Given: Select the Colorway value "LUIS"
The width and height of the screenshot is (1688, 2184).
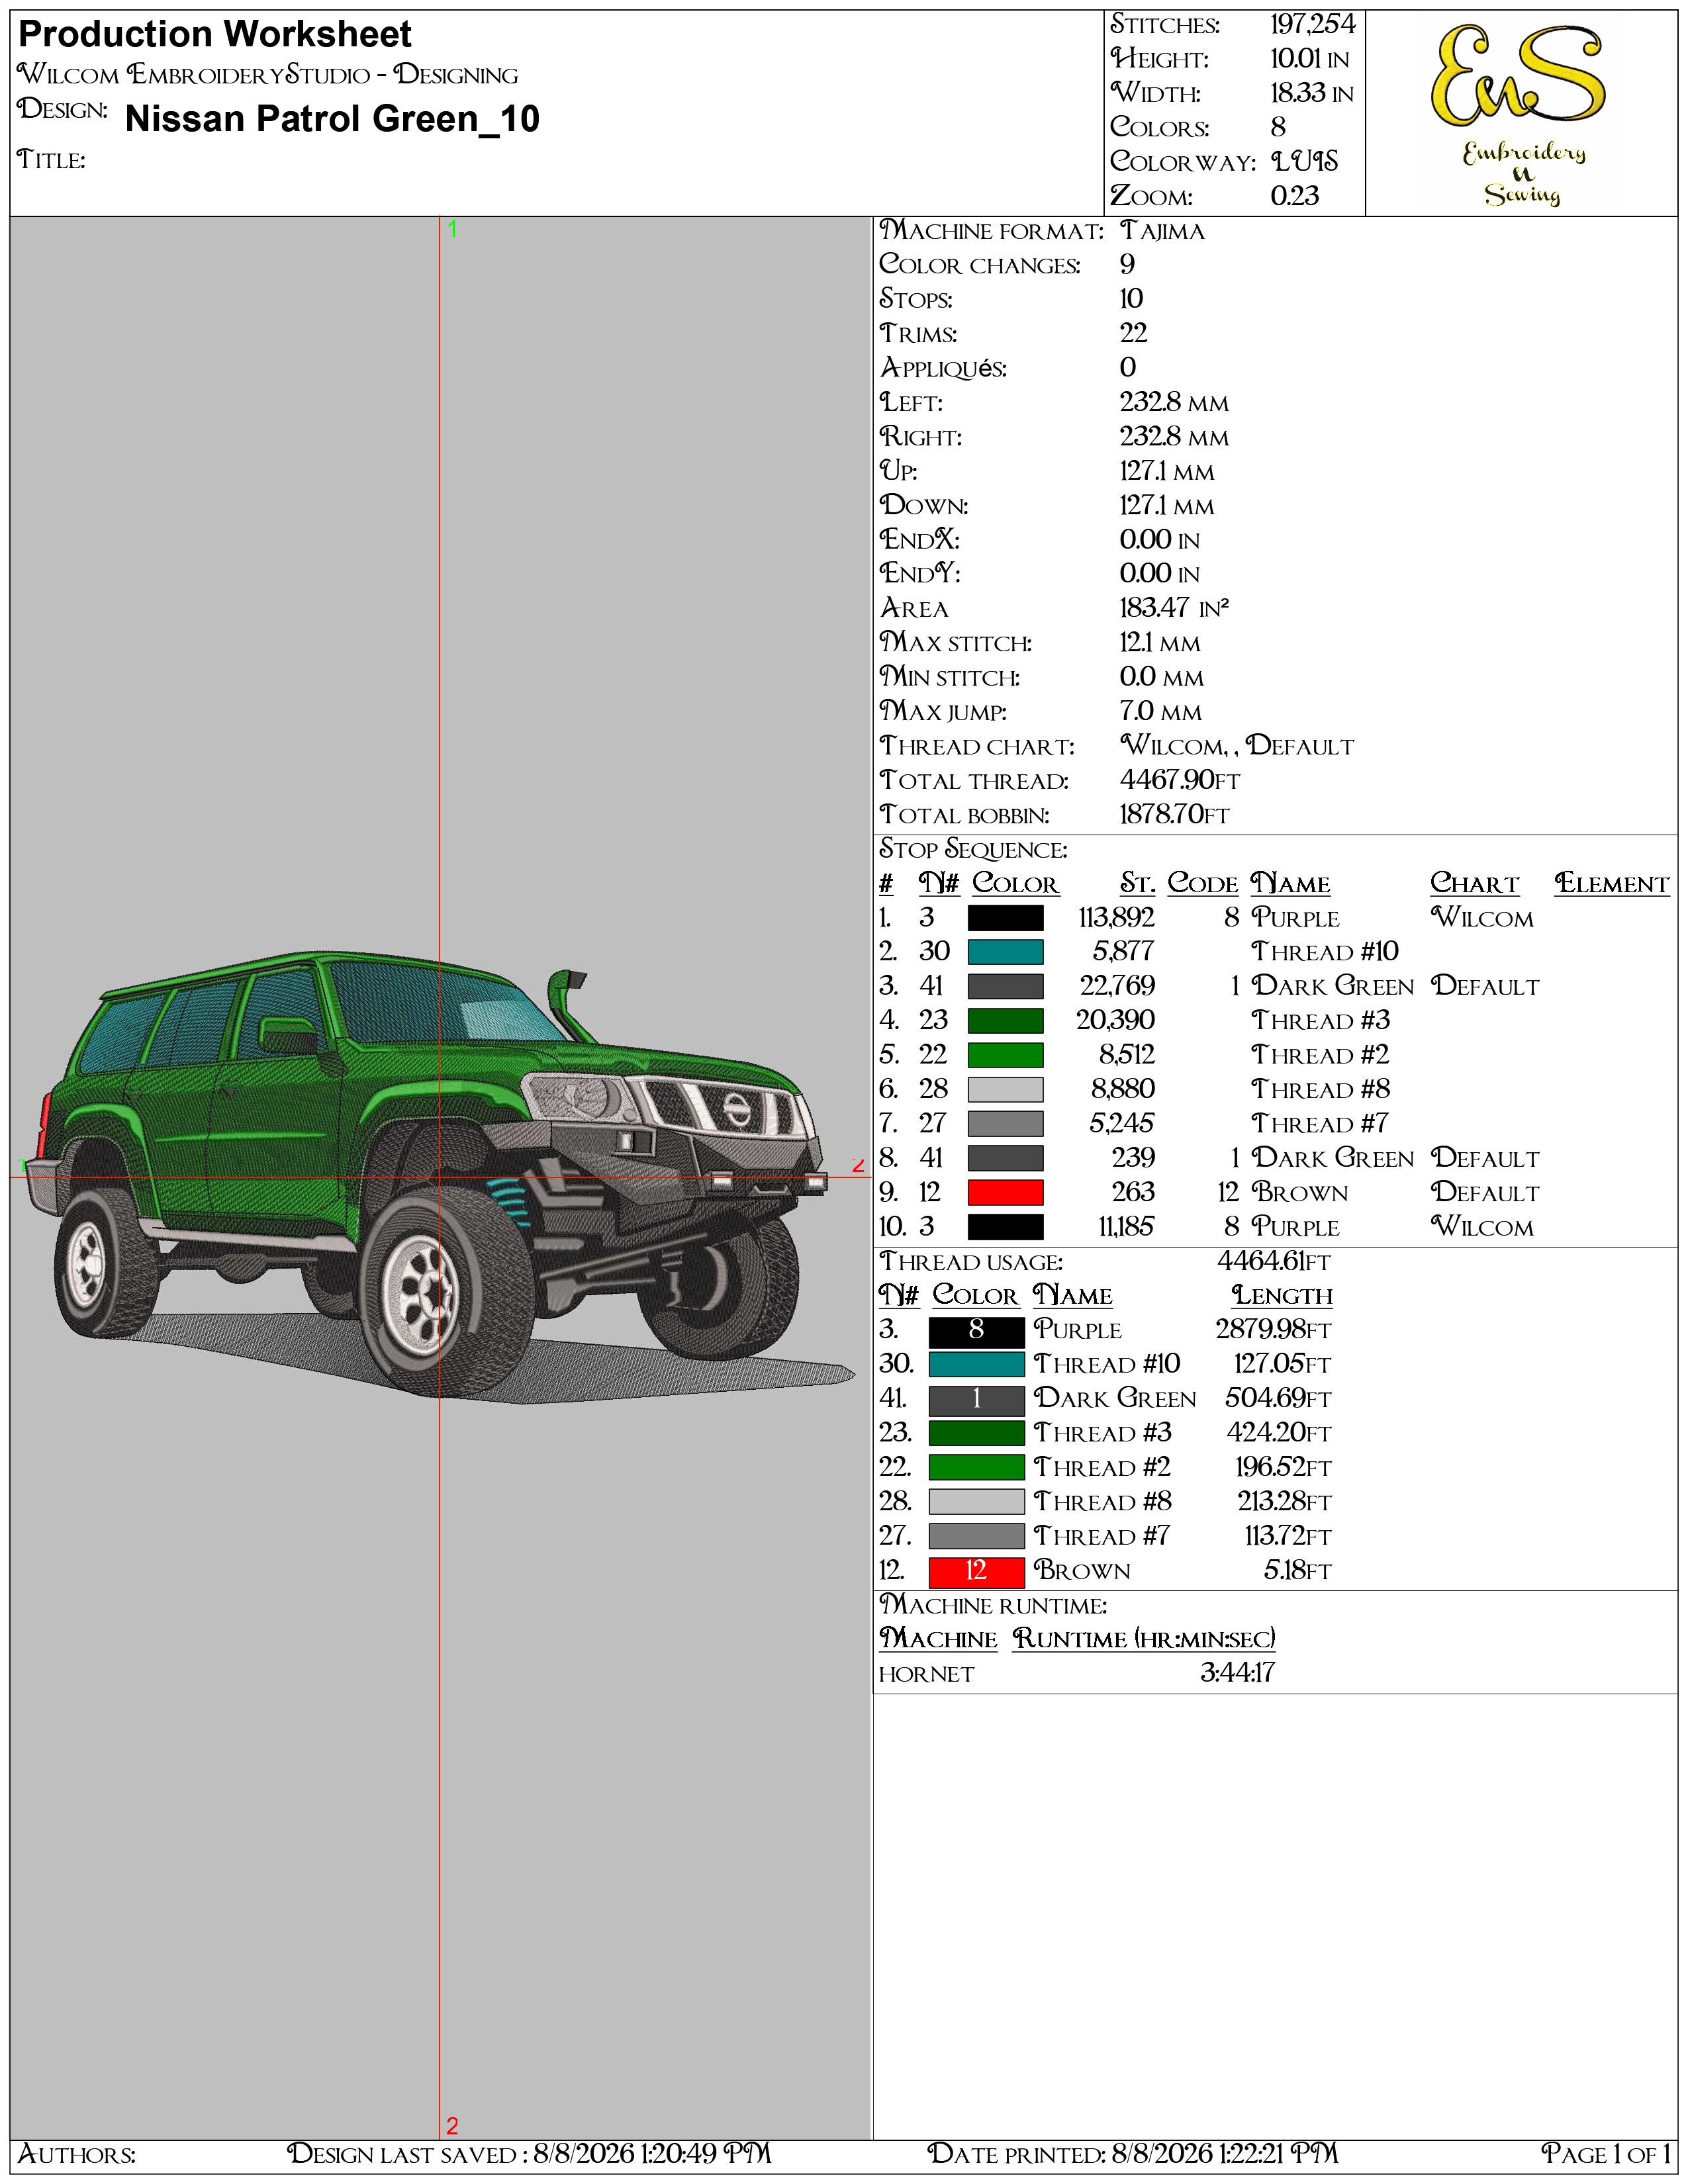Looking at the screenshot, I should coord(1304,161).
